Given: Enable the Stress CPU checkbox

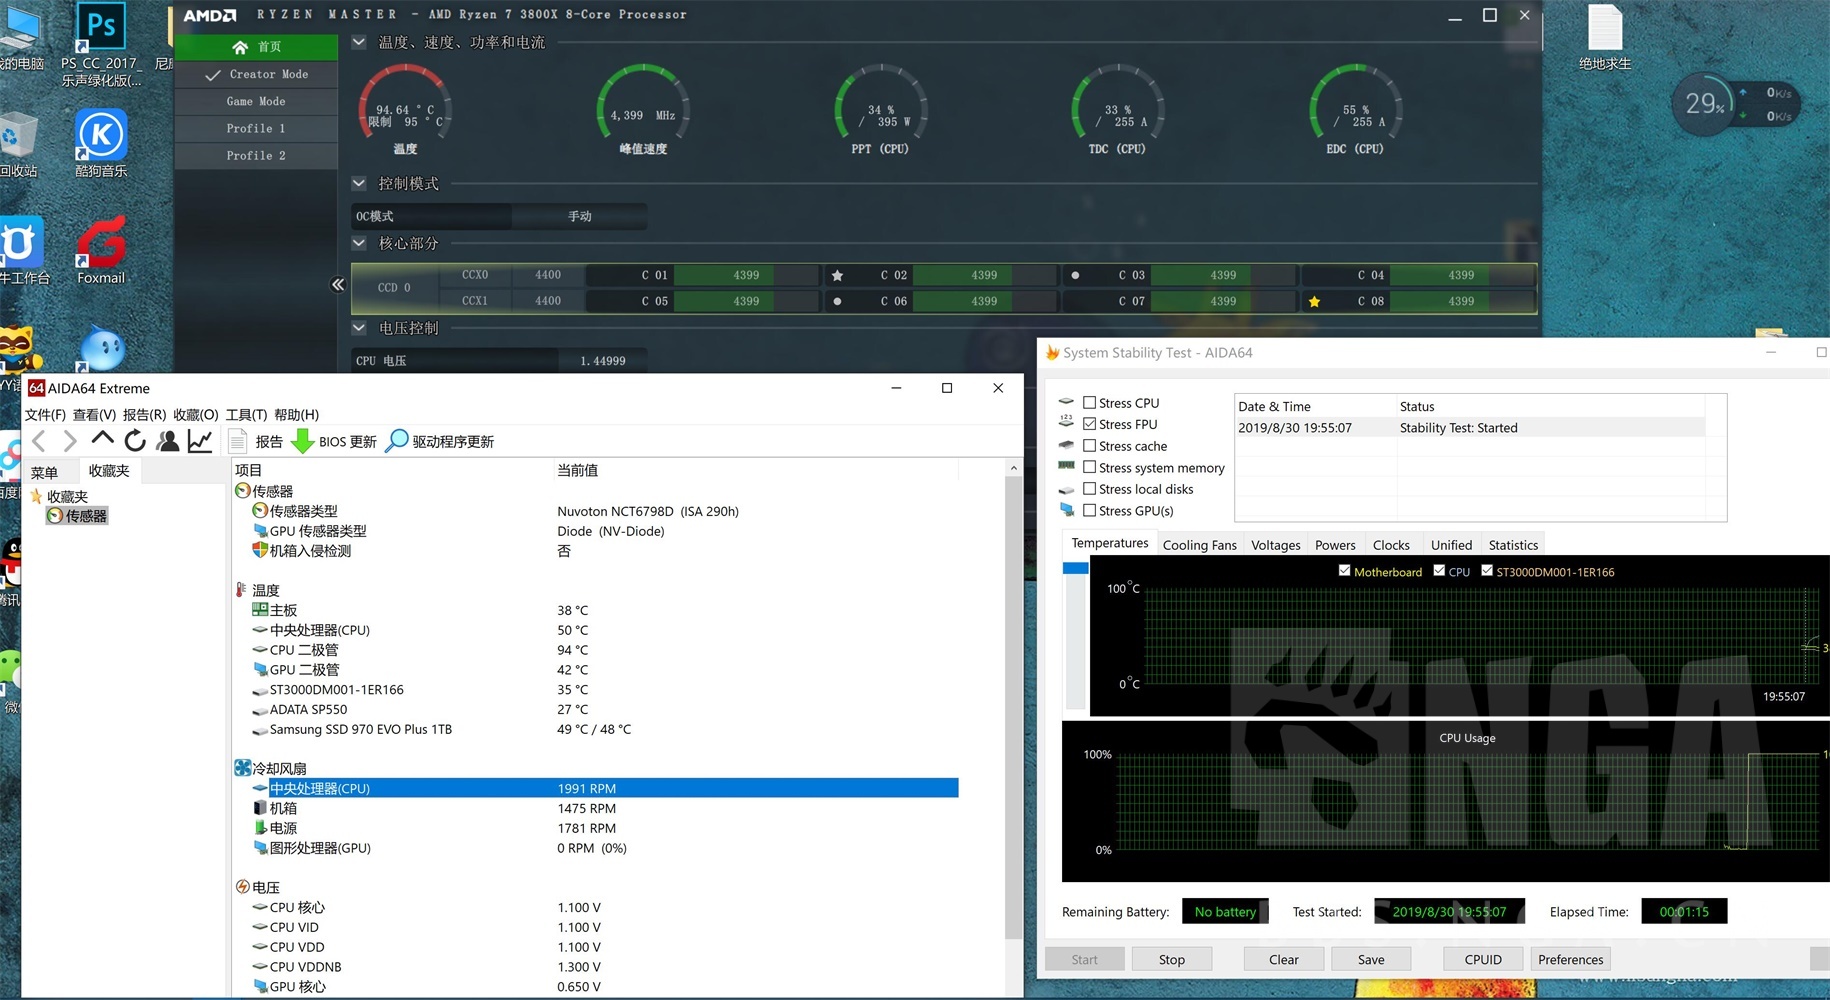Looking at the screenshot, I should tap(1090, 402).
